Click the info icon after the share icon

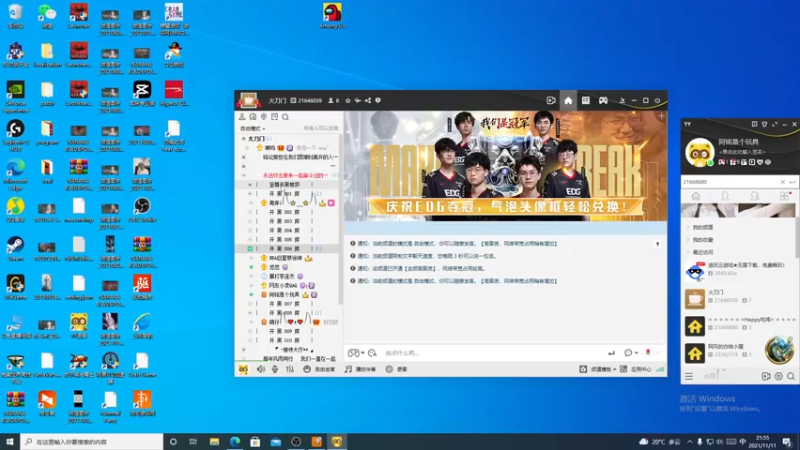378,101
